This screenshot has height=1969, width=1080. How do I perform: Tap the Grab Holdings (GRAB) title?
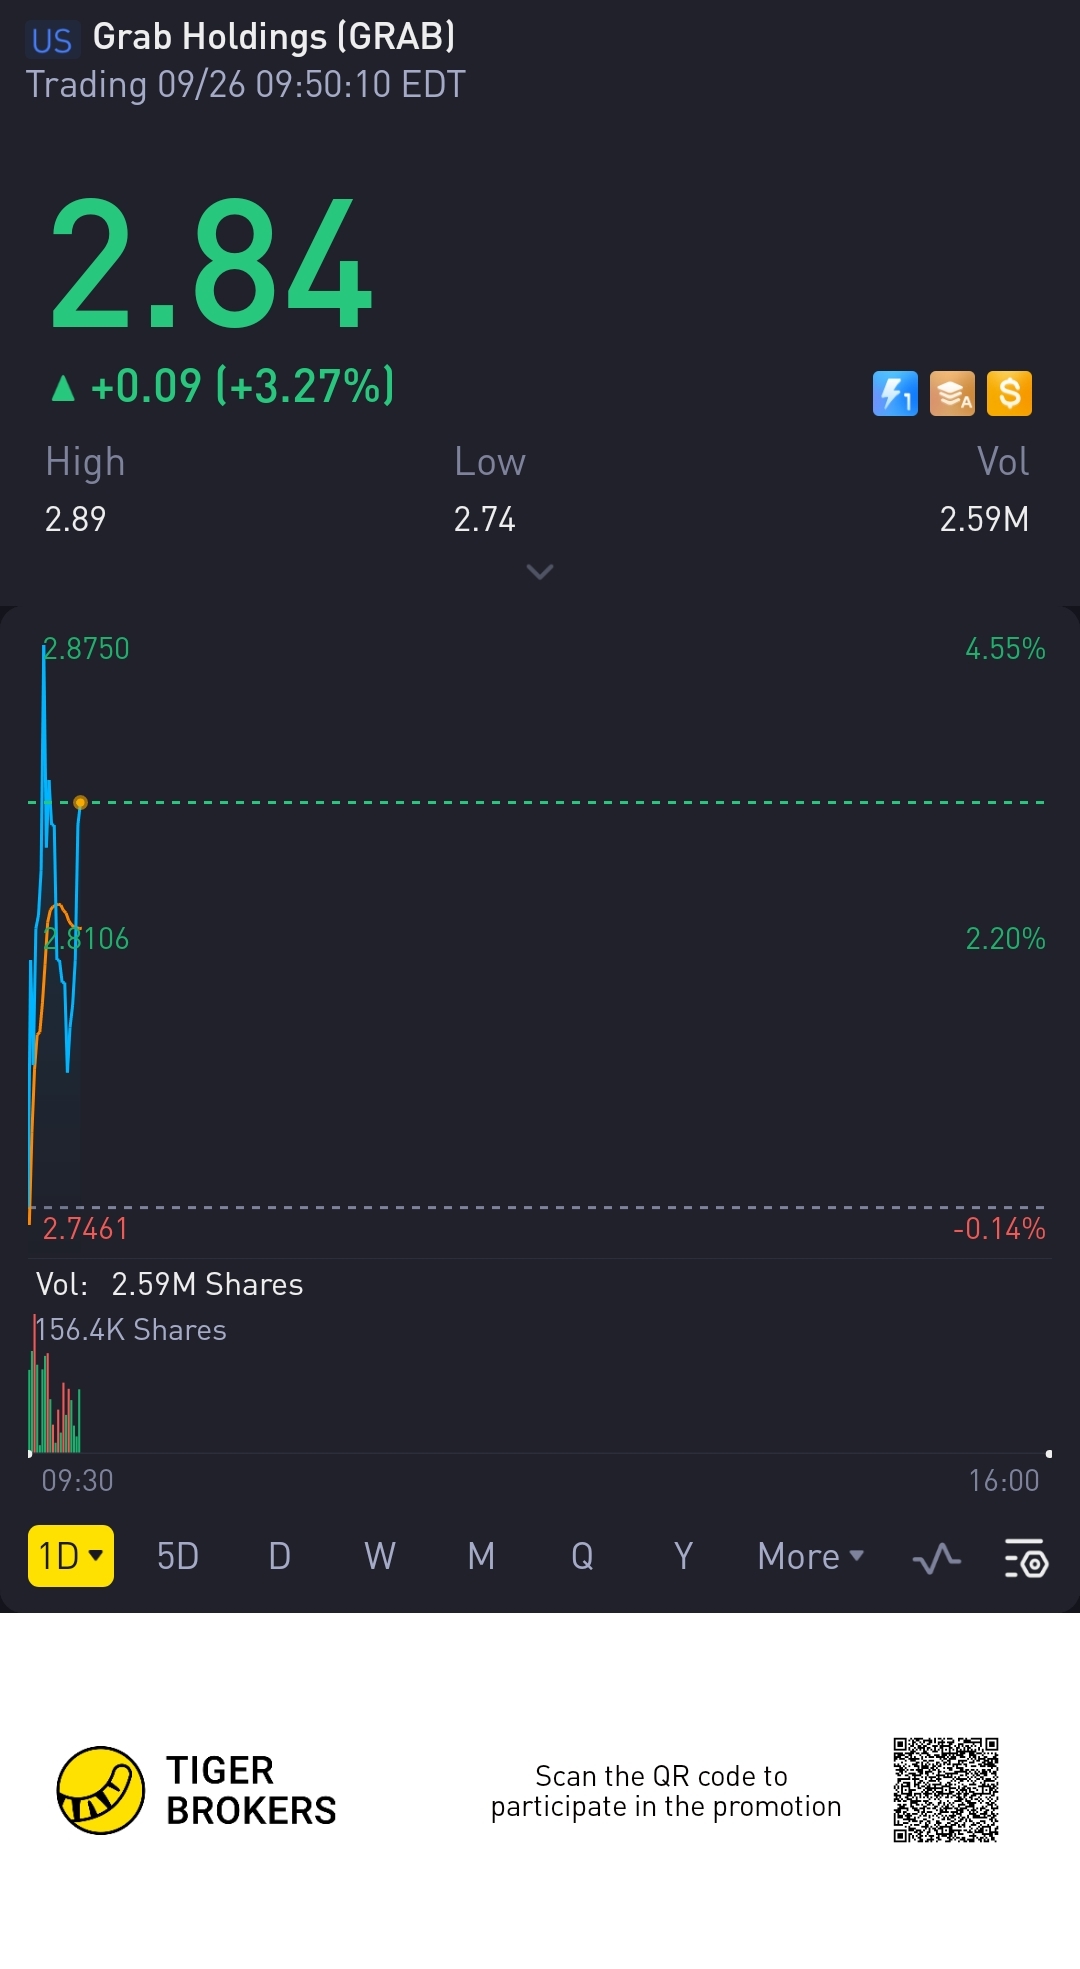point(273,37)
